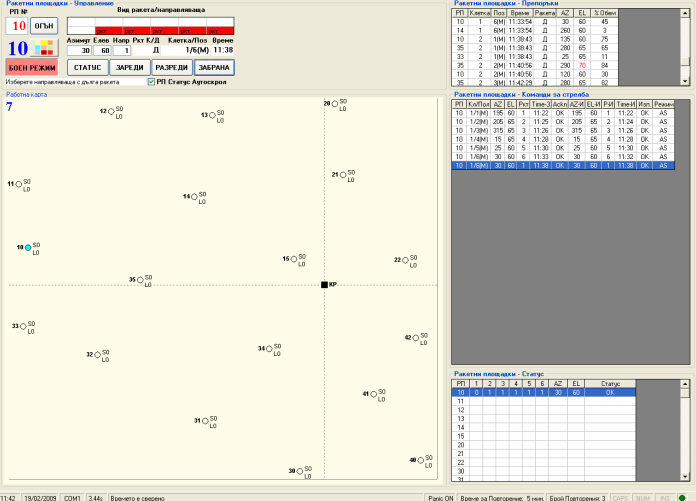Viewport: 696px width, 501px height.
Task: Open the color palette grid icon
Action: tap(43, 48)
